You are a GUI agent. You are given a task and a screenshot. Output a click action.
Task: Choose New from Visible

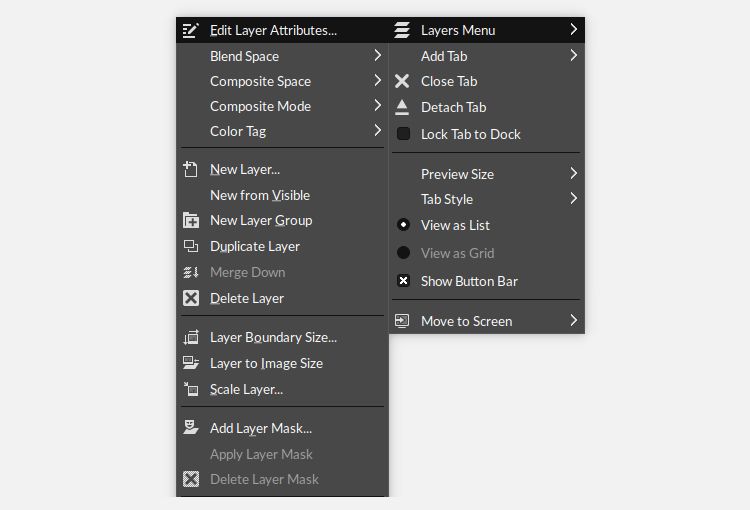point(282,195)
